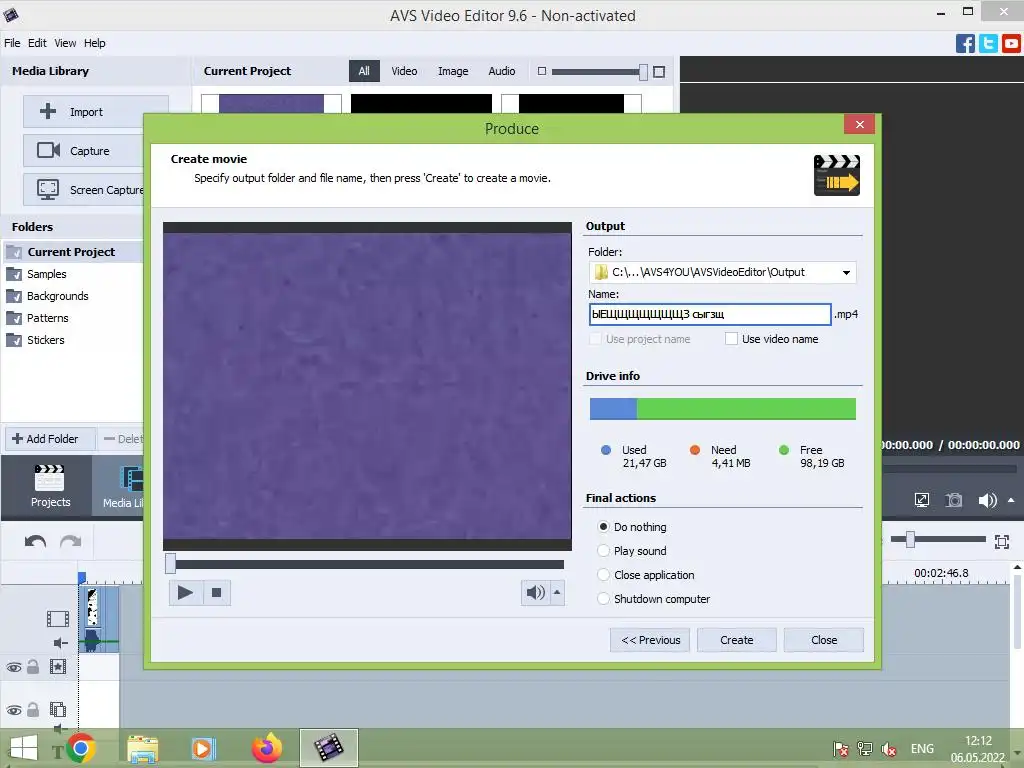Click the main preview speaker icon

[987, 500]
